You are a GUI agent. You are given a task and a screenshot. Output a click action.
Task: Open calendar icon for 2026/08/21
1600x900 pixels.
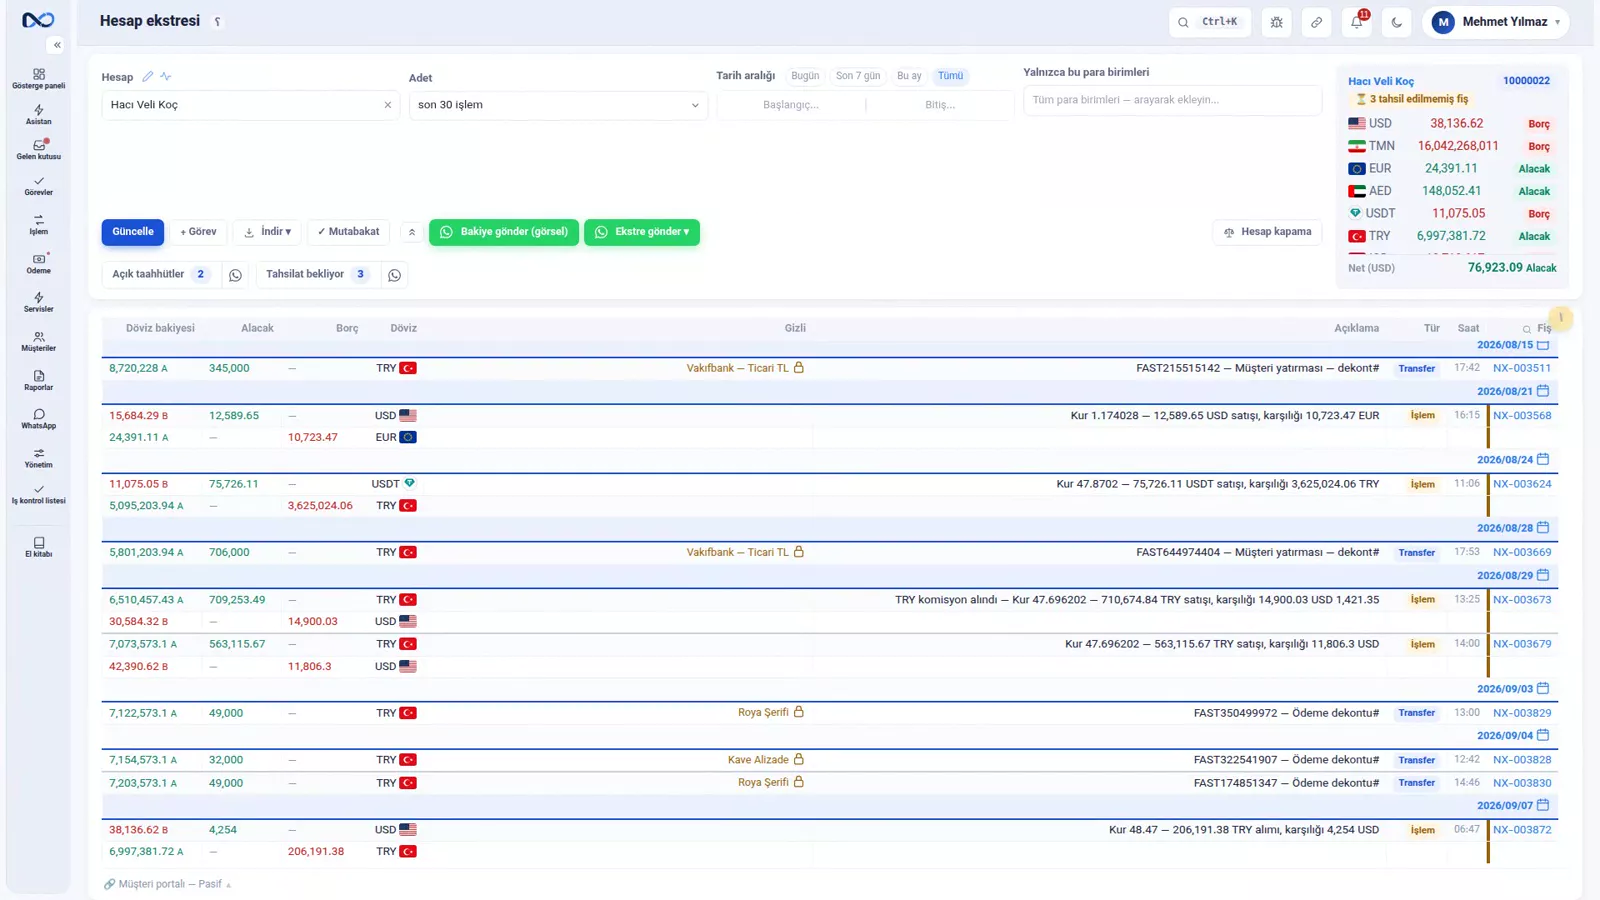click(1543, 391)
